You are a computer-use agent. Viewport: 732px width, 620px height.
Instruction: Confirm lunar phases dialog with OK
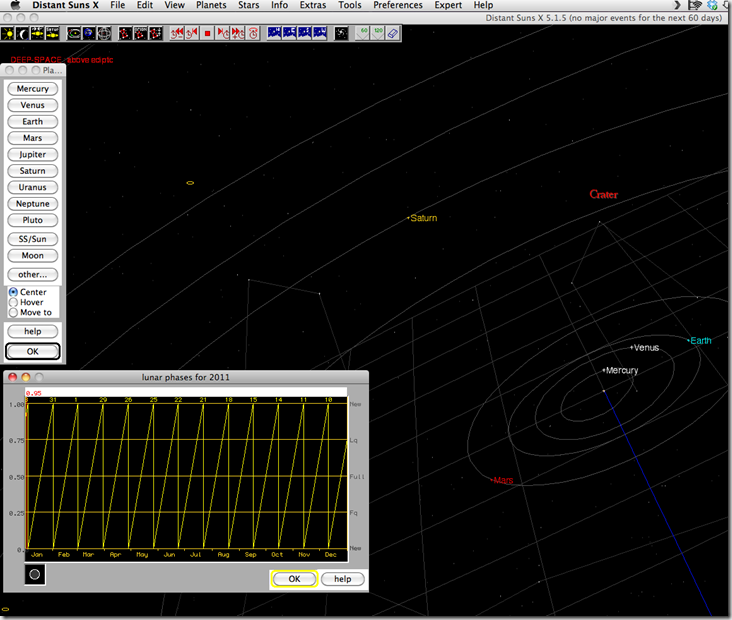[x=294, y=579]
